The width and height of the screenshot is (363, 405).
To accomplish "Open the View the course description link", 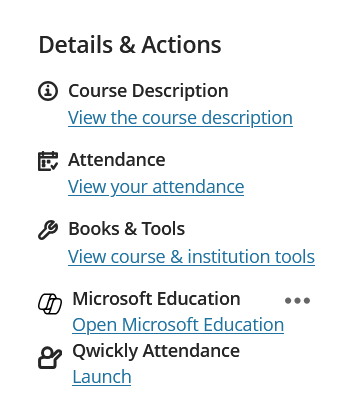I will [x=180, y=118].
